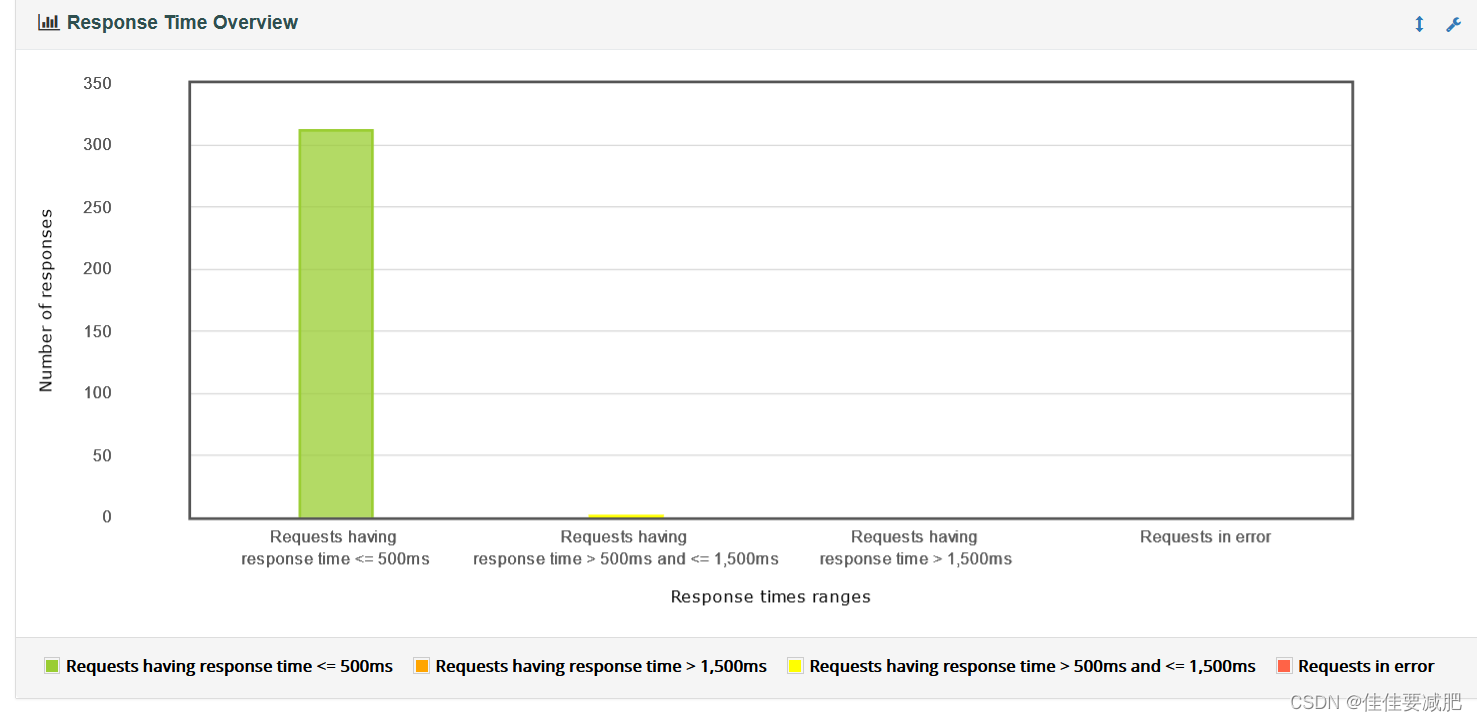
Task: Click y-axis value 100
Action: (97, 393)
